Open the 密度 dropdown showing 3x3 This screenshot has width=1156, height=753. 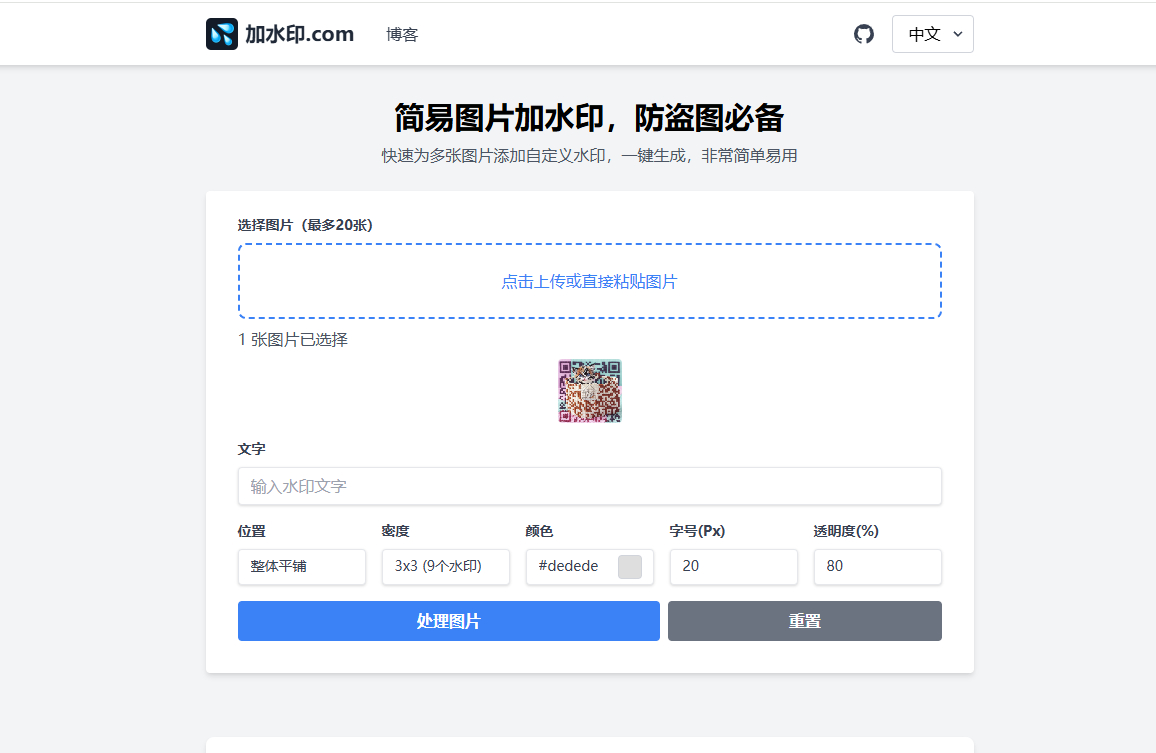[445, 566]
